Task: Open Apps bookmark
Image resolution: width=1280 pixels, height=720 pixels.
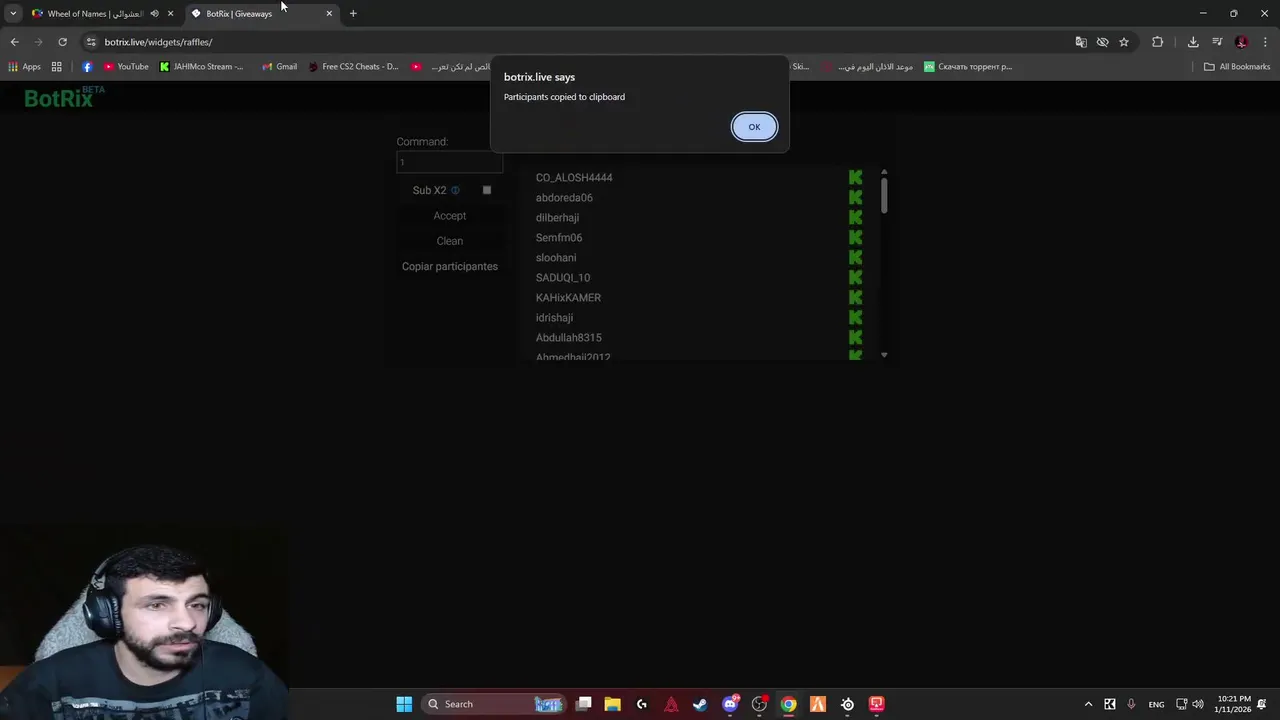Action: [24, 67]
